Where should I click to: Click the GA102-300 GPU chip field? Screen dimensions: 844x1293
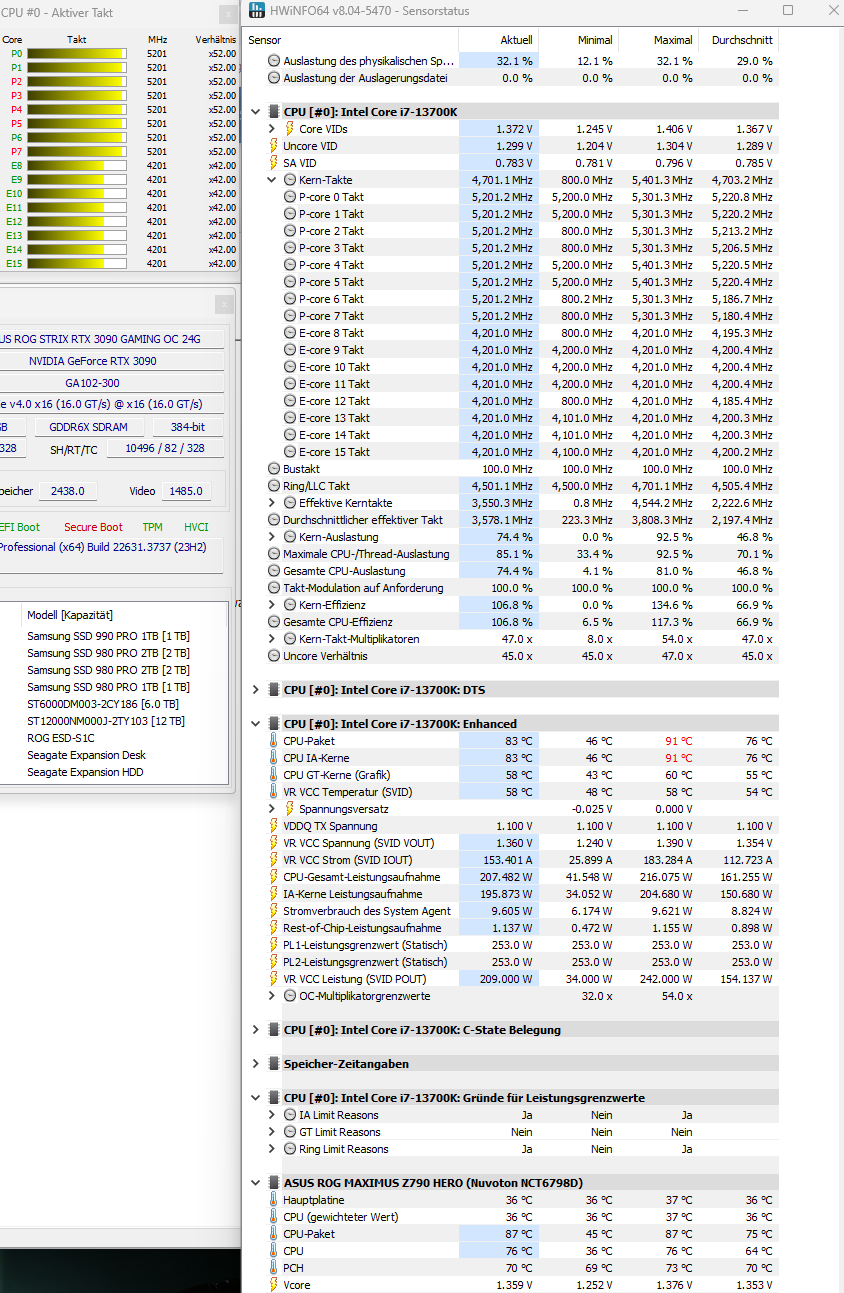point(110,383)
